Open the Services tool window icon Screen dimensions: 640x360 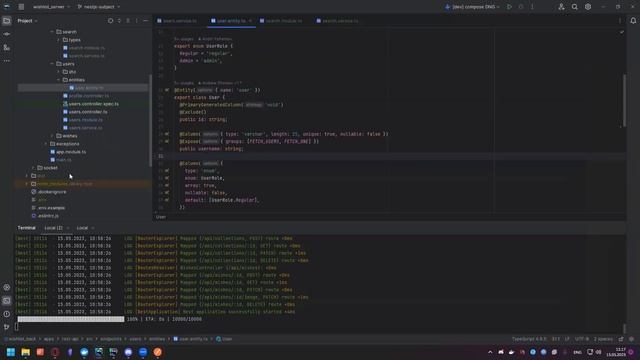click(7, 287)
